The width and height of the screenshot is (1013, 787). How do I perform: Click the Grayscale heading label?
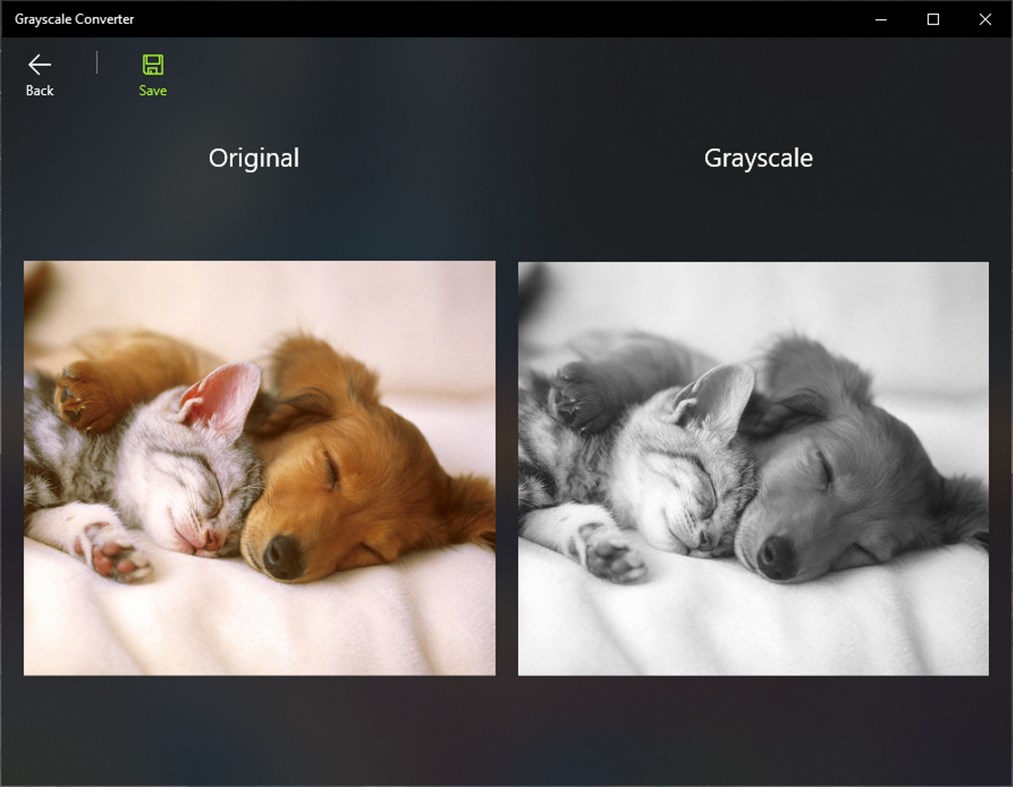pyautogui.click(x=758, y=157)
